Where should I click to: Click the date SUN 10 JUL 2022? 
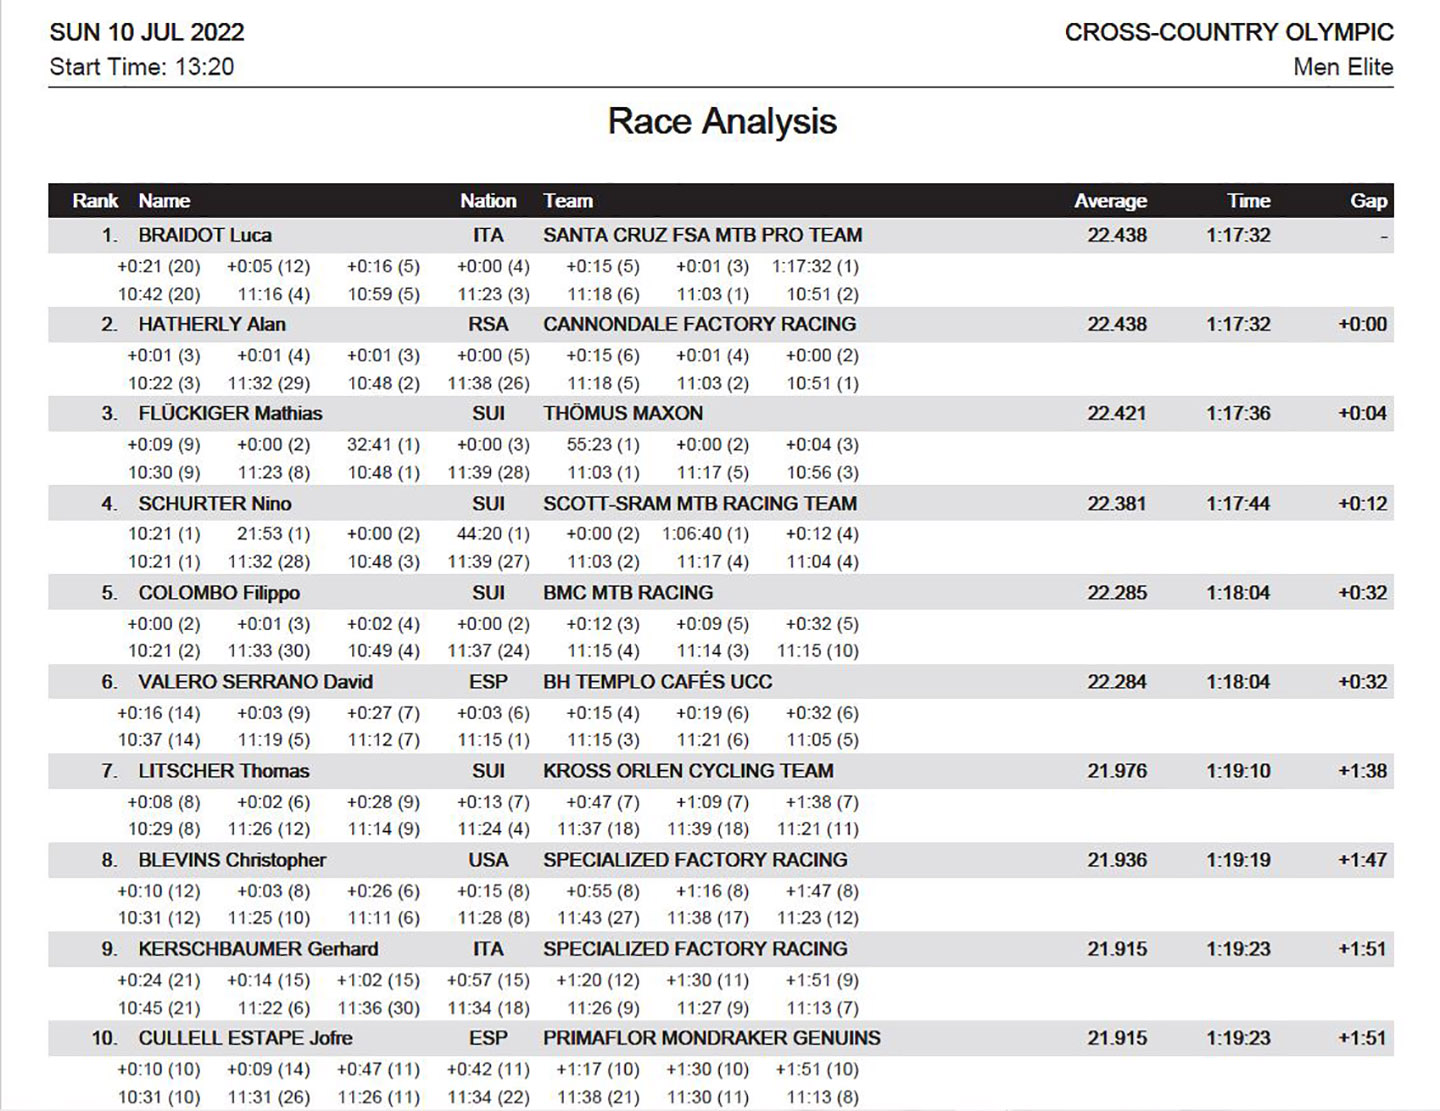tap(147, 32)
